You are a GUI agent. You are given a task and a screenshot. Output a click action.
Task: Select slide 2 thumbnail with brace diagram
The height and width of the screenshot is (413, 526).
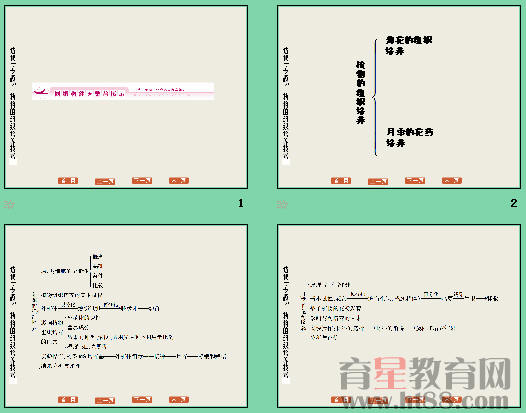pos(399,97)
